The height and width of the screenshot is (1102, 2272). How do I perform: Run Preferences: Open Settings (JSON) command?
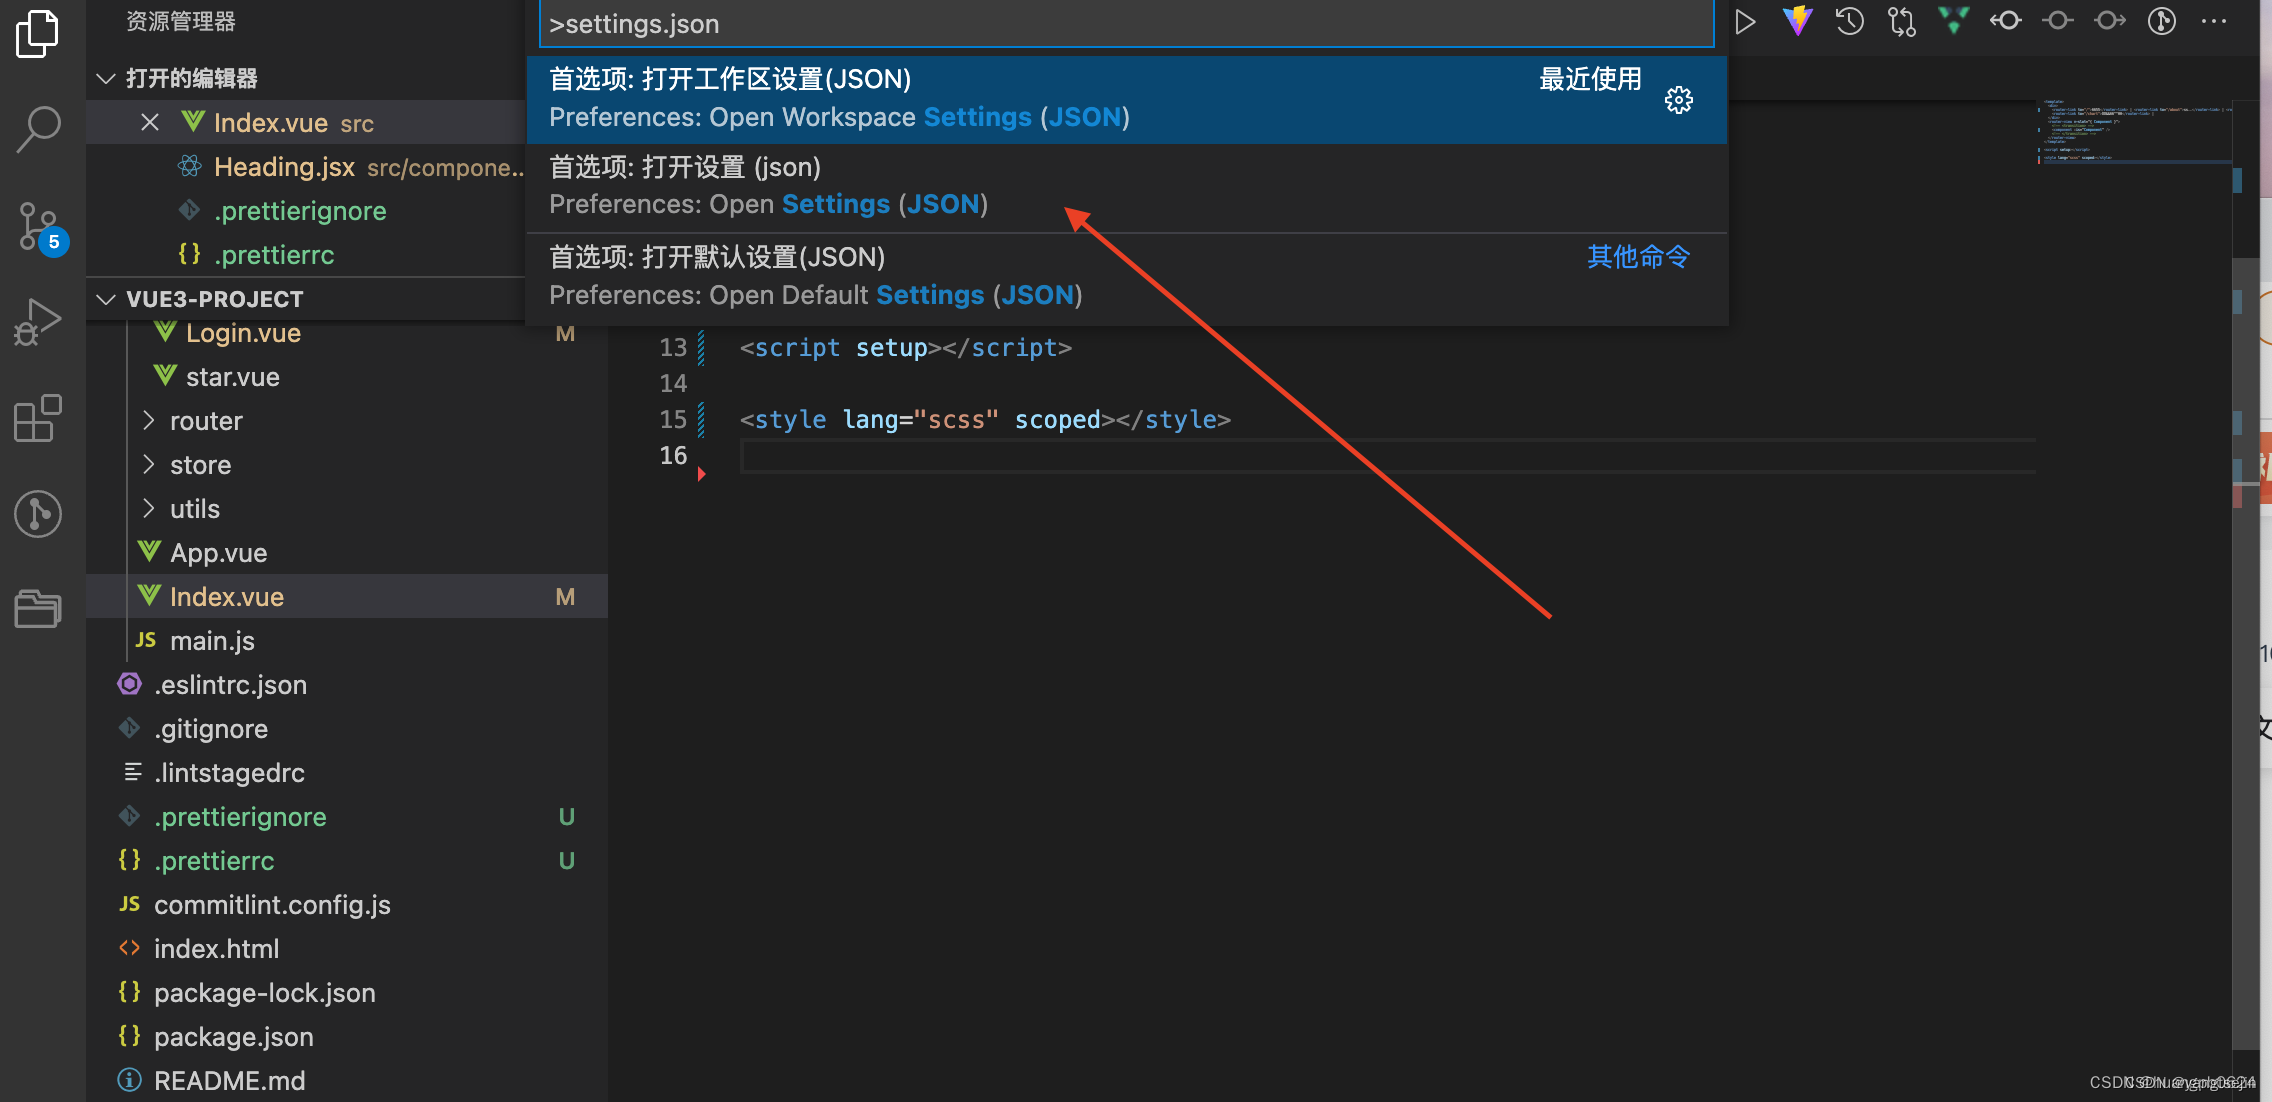click(1127, 187)
